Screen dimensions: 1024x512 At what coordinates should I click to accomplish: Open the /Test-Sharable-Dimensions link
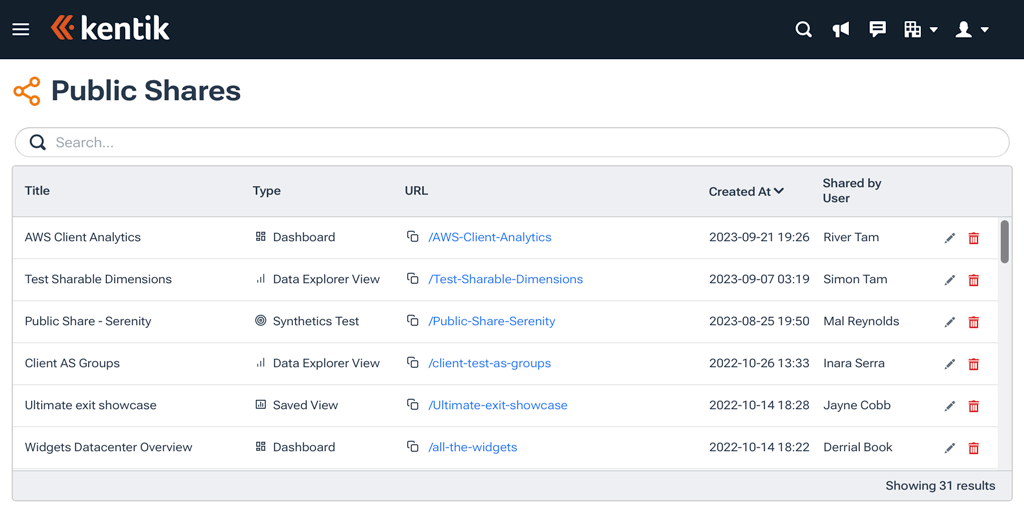(505, 279)
